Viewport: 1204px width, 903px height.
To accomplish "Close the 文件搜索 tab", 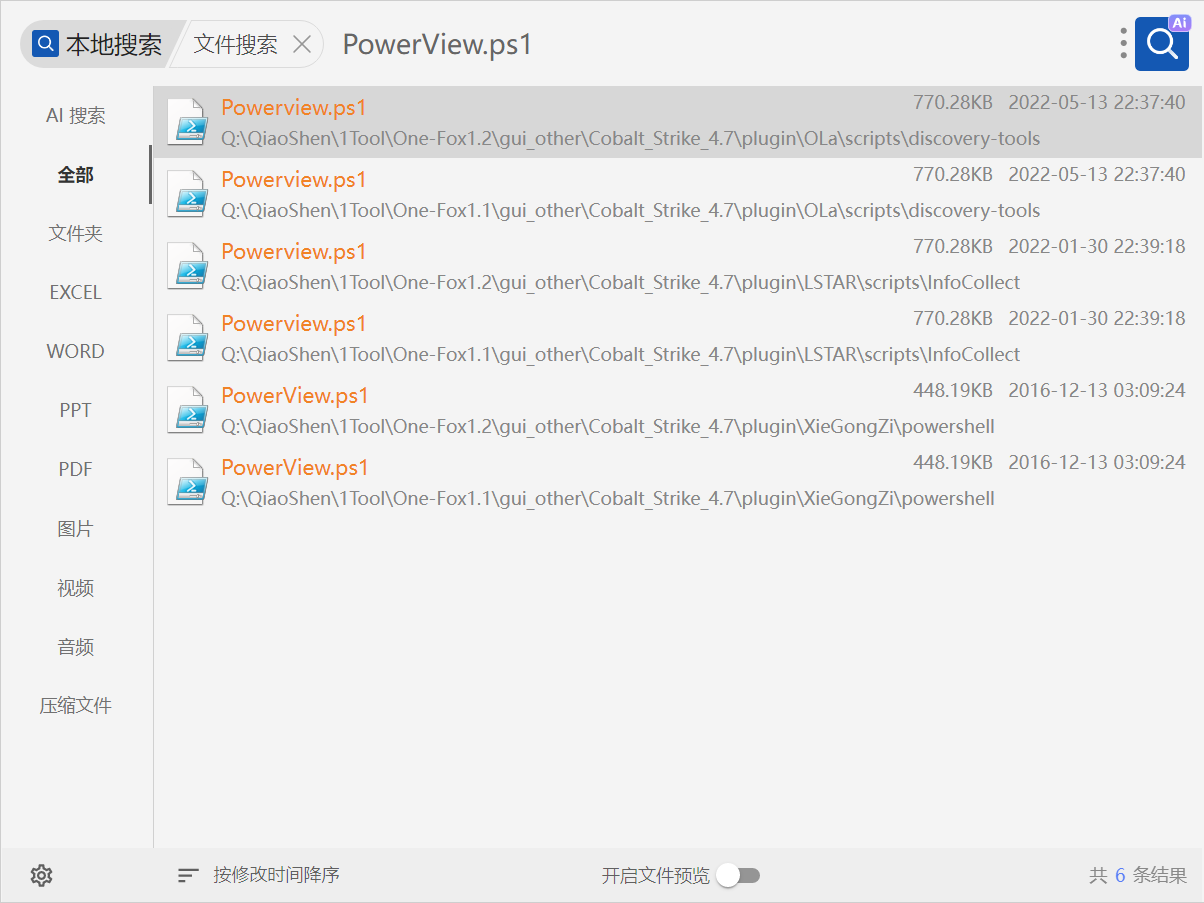I will pyautogui.click(x=302, y=44).
